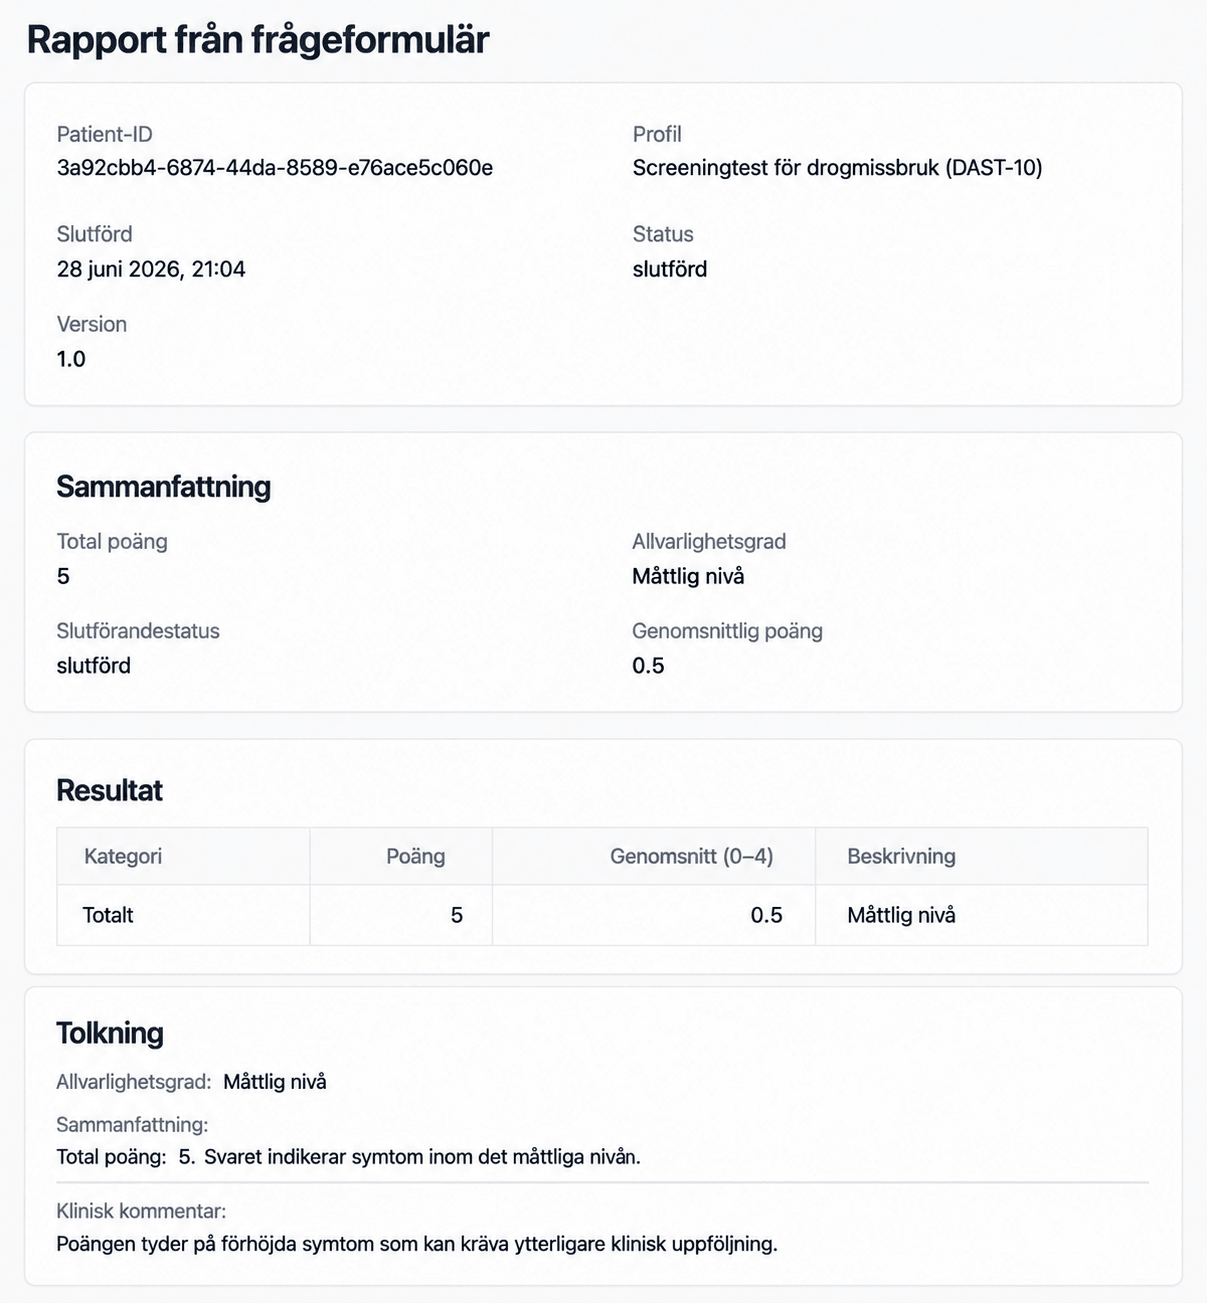Image resolution: width=1207 pixels, height=1303 pixels.
Task: Click the Slutförandestatus value slutförd
Action: point(94,666)
